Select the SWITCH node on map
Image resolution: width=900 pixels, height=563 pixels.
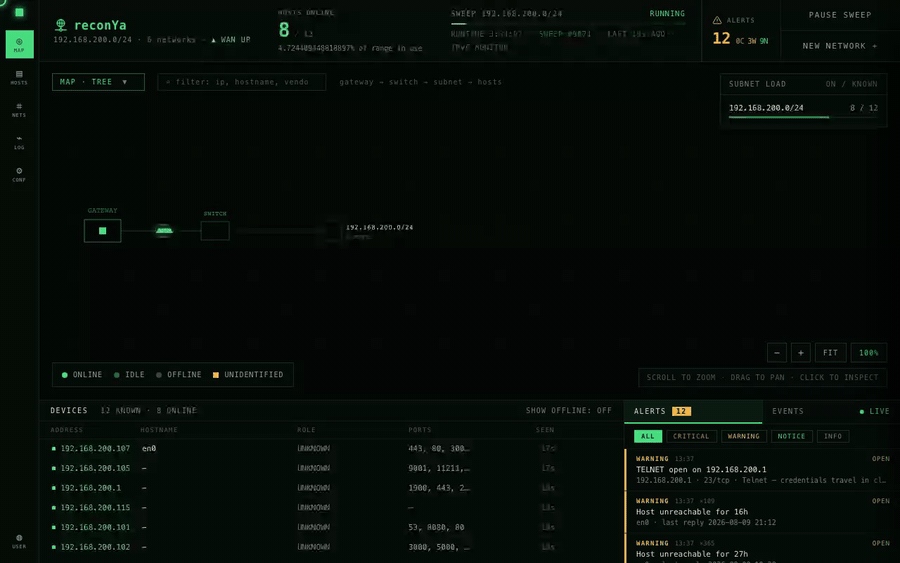(x=215, y=231)
